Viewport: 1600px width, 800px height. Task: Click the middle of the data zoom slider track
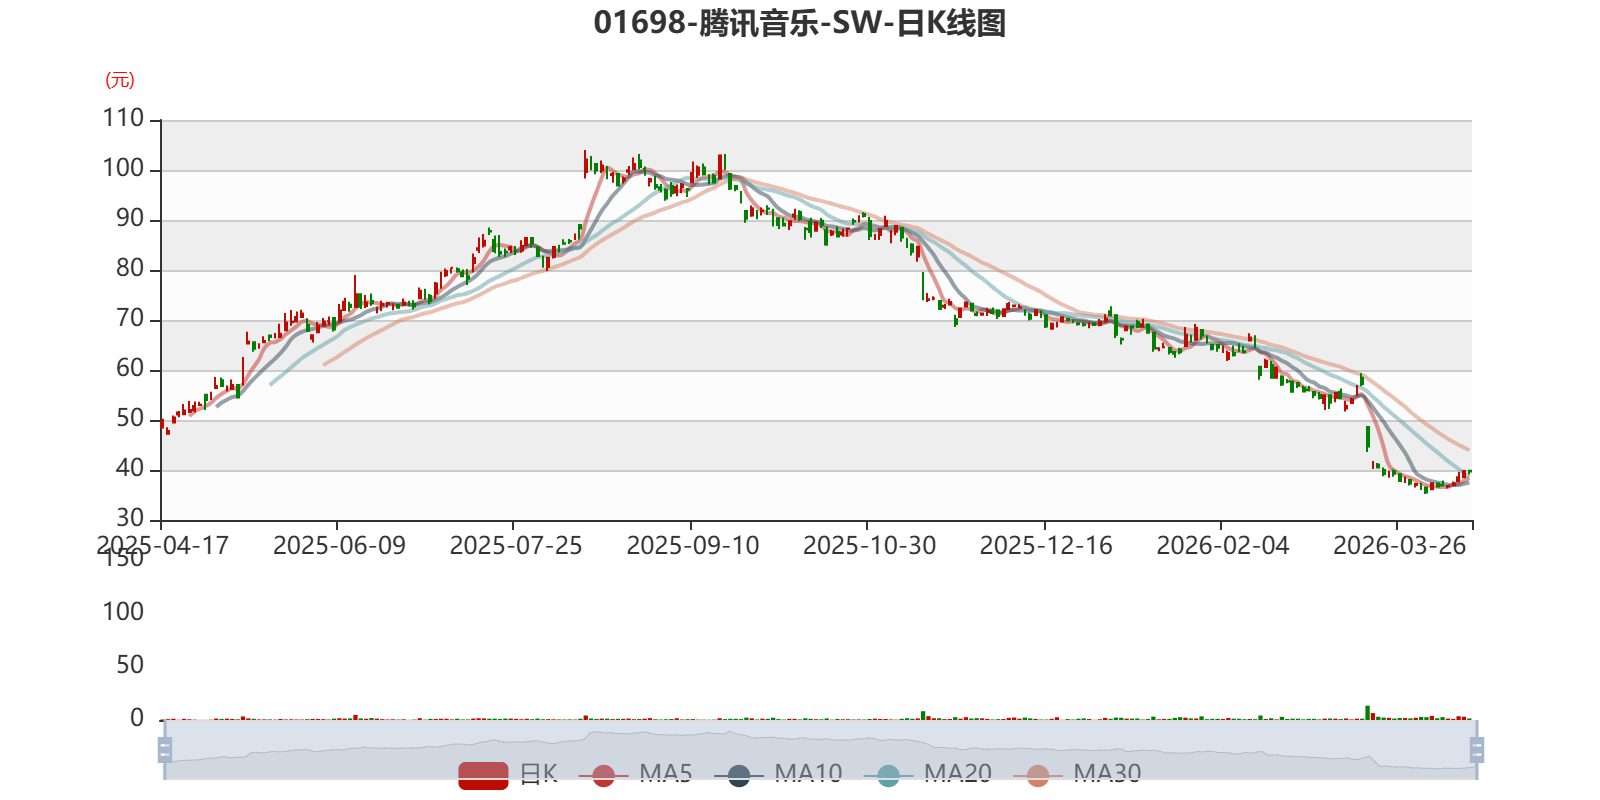pyautogui.click(x=820, y=749)
